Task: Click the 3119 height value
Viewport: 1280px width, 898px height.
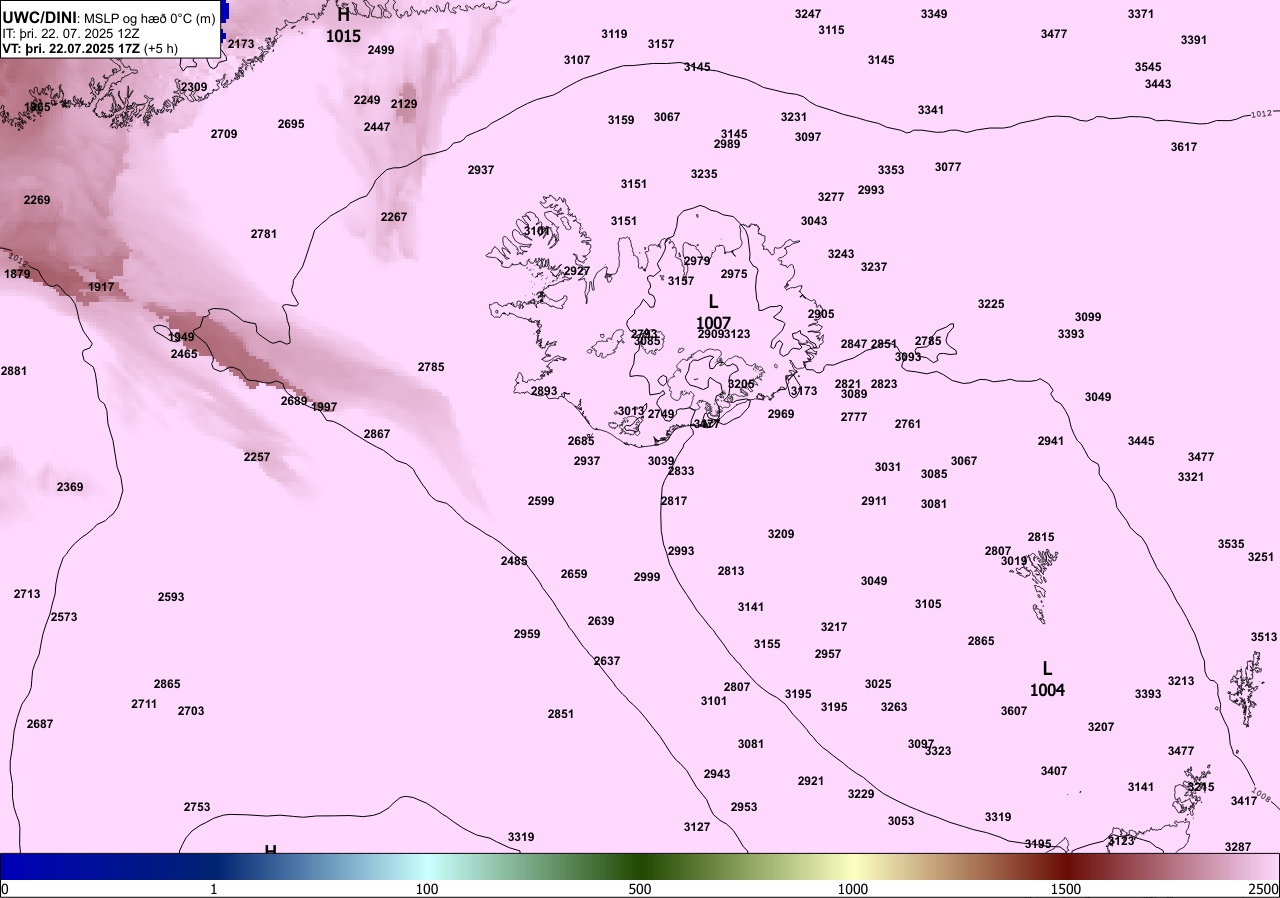Action: pyautogui.click(x=614, y=34)
